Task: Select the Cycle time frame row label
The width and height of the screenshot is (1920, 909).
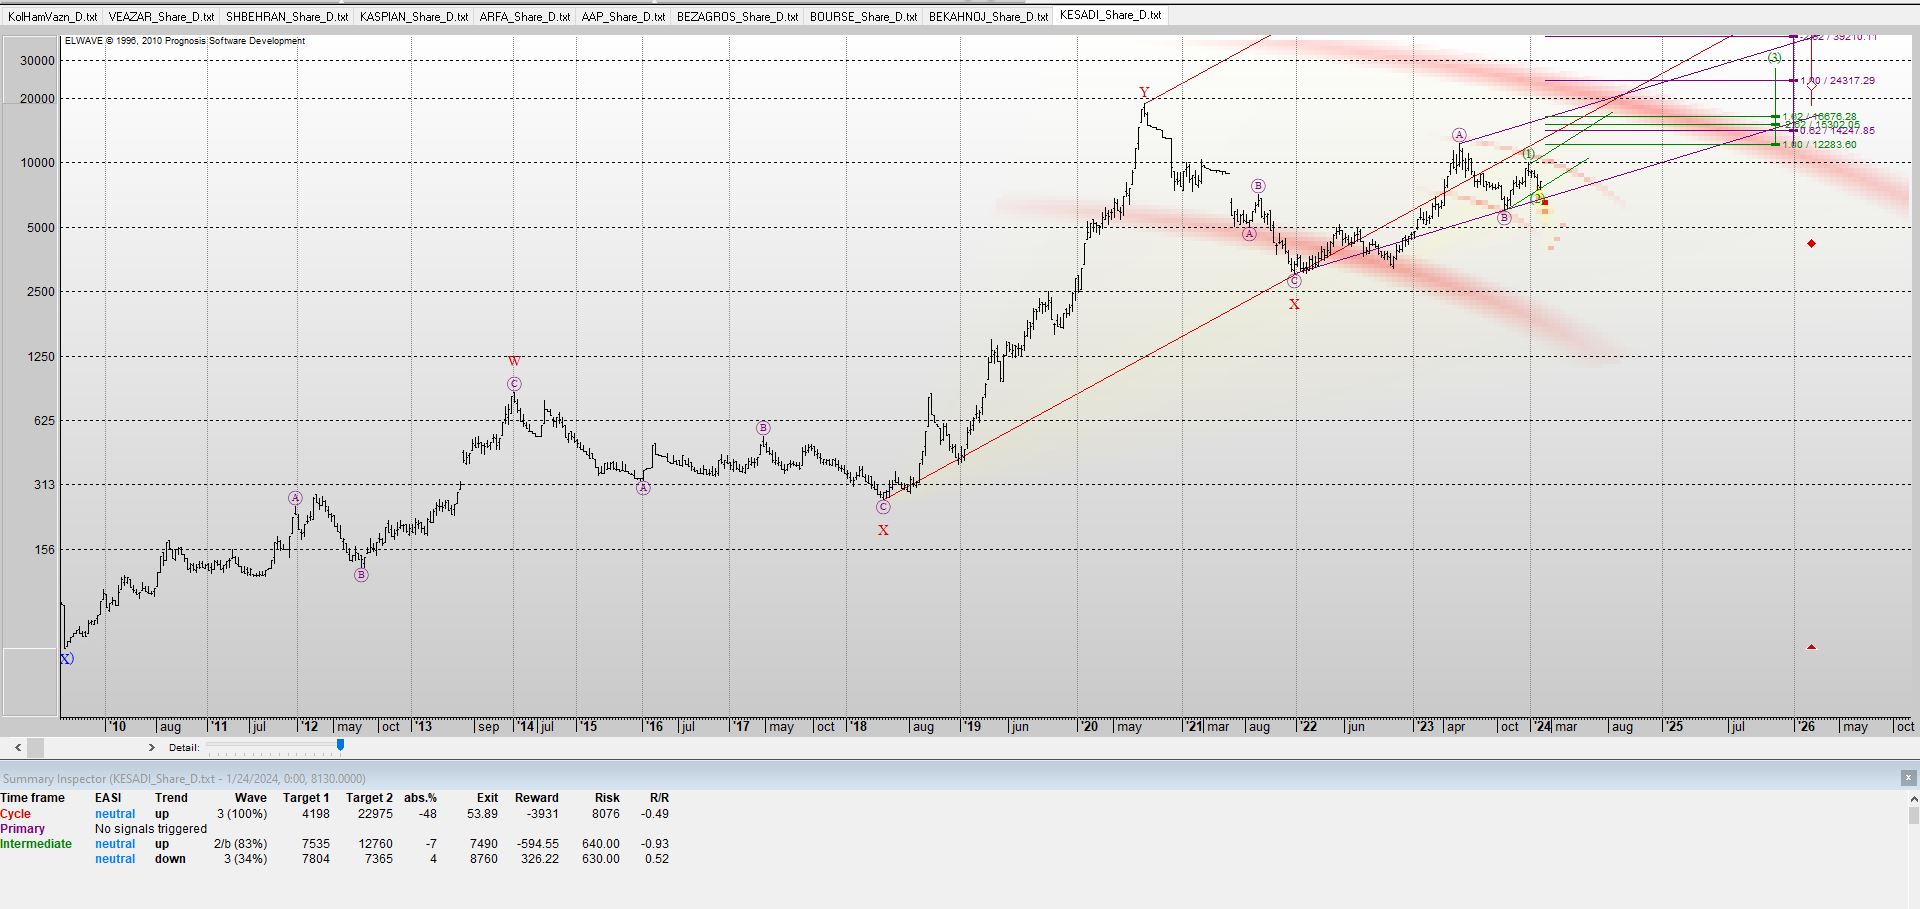Action: click(16, 814)
